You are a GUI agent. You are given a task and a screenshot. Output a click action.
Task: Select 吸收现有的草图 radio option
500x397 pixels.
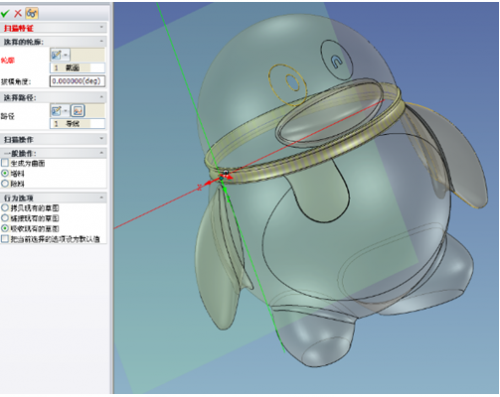pos(5,229)
